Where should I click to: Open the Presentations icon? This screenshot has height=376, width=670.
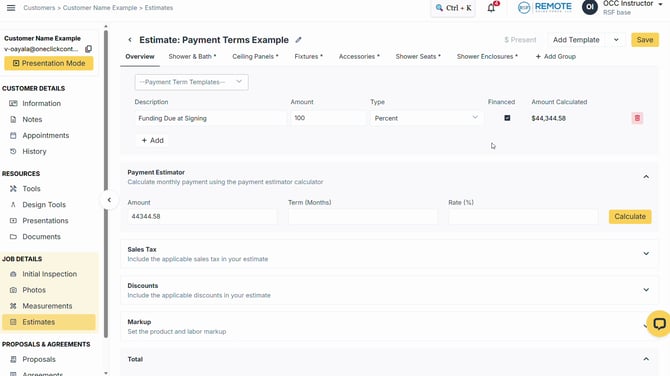pyautogui.click(x=13, y=220)
